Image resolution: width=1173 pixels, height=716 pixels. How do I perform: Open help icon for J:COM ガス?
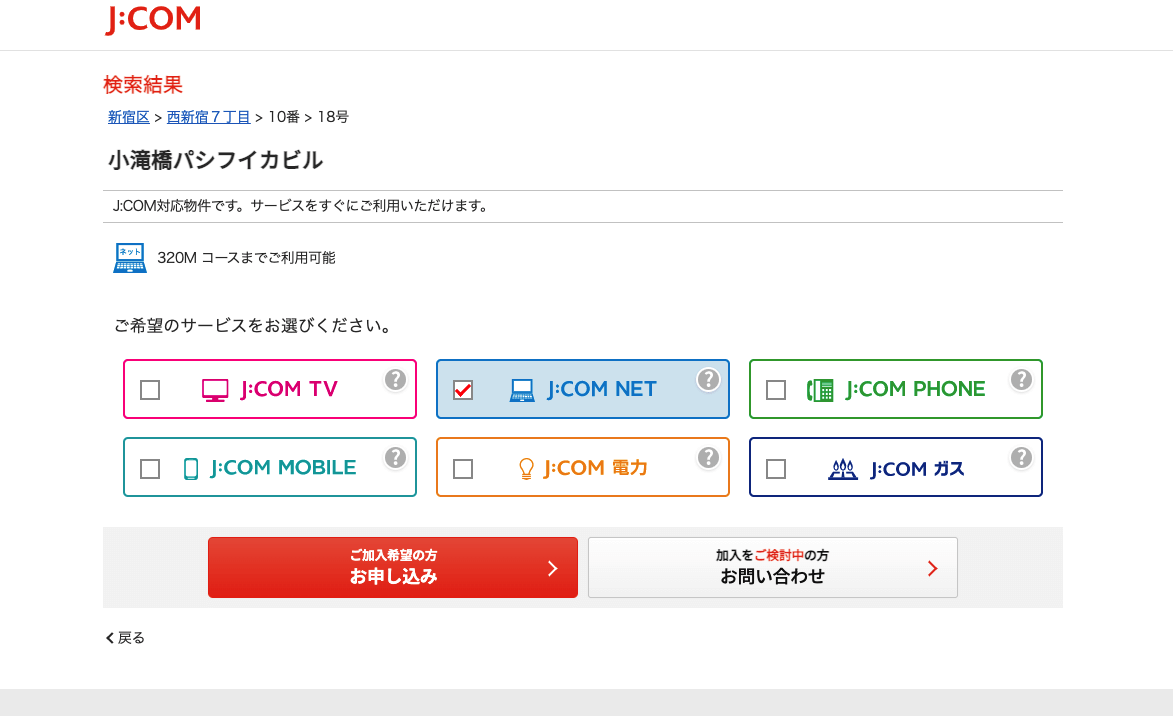pyautogui.click(x=1021, y=458)
